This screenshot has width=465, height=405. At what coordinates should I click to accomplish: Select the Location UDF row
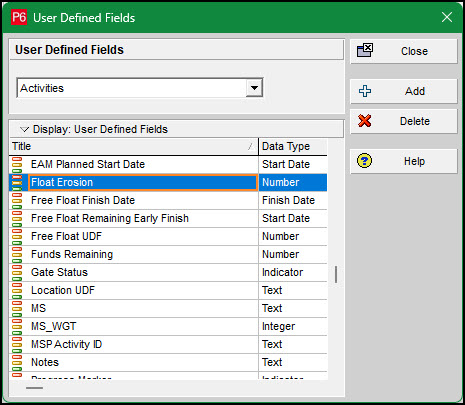(168, 290)
